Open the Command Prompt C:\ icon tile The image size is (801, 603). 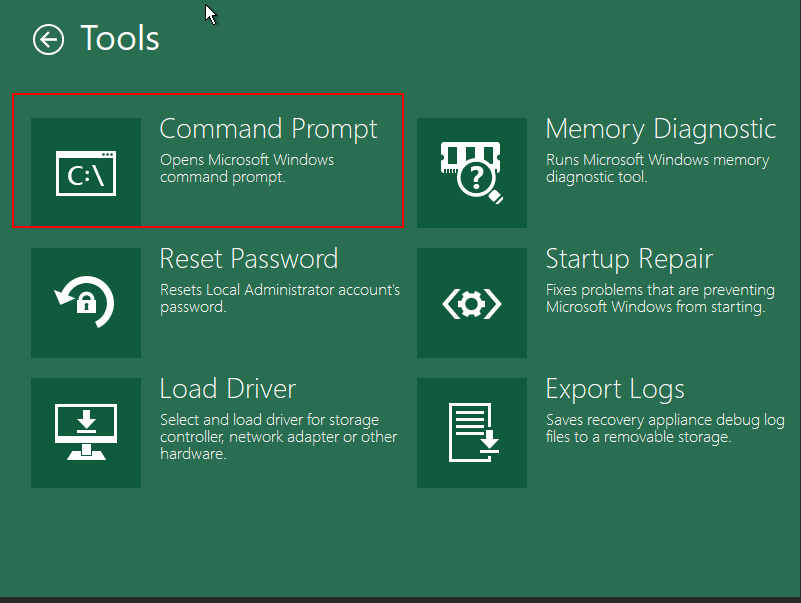pyautogui.click(x=86, y=173)
